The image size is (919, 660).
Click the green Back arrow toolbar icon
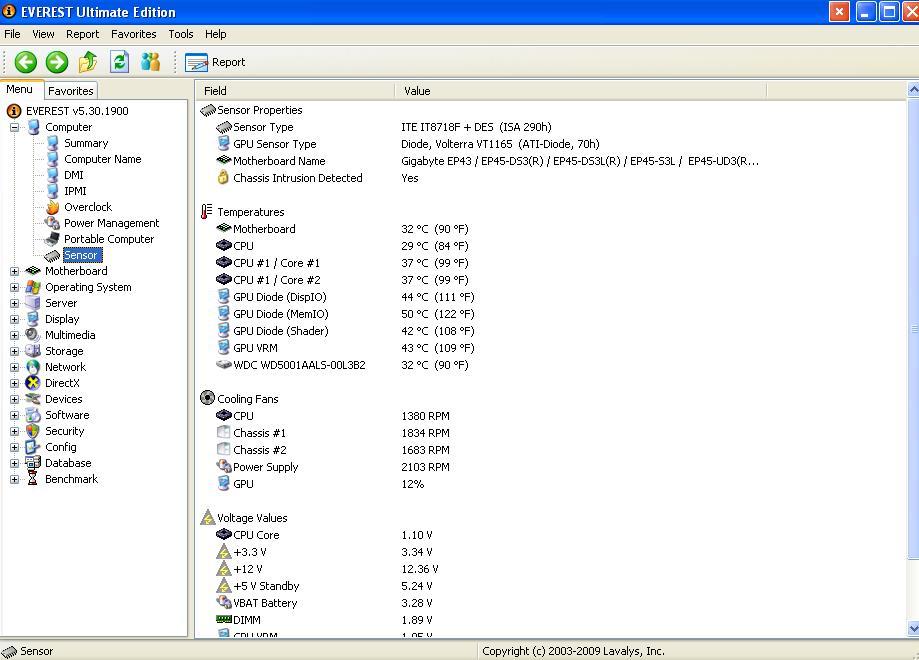(x=26, y=62)
